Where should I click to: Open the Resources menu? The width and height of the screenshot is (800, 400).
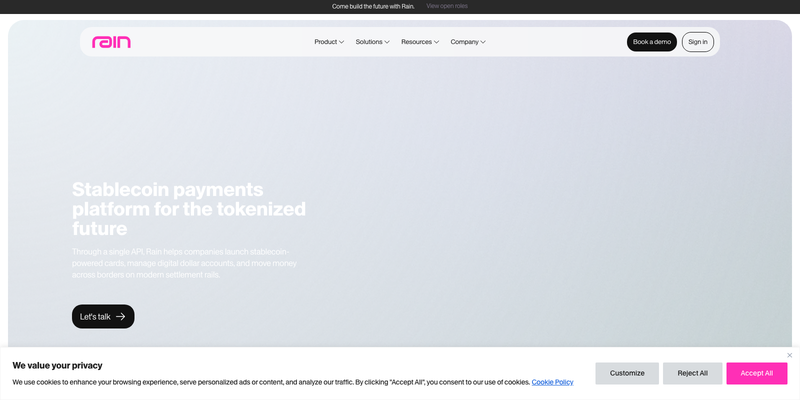click(x=420, y=42)
